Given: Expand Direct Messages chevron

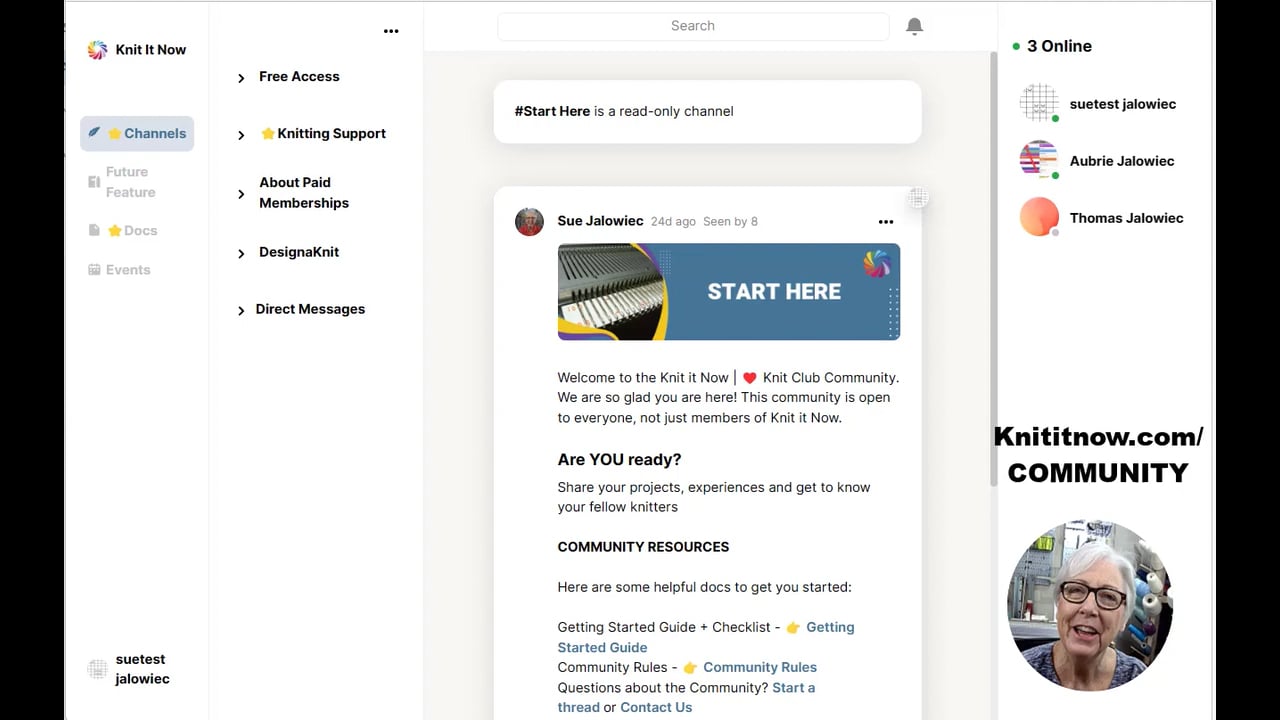Looking at the screenshot, I should (x=241, y=311).
